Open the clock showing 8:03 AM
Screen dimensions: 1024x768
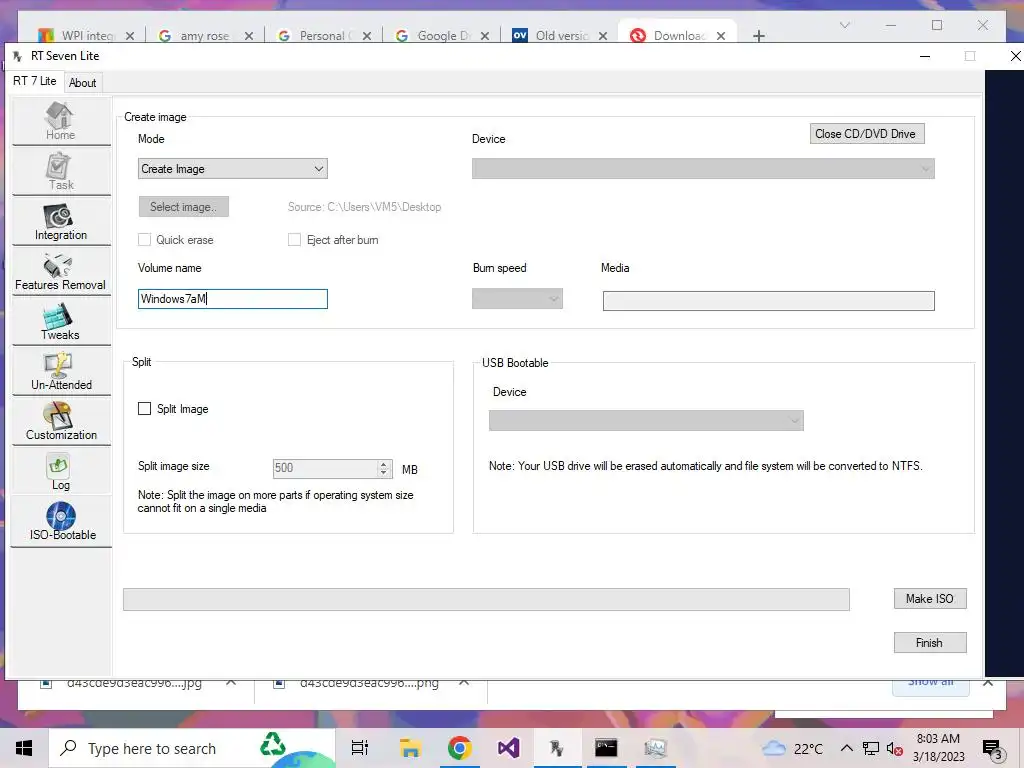click(938, 748)
